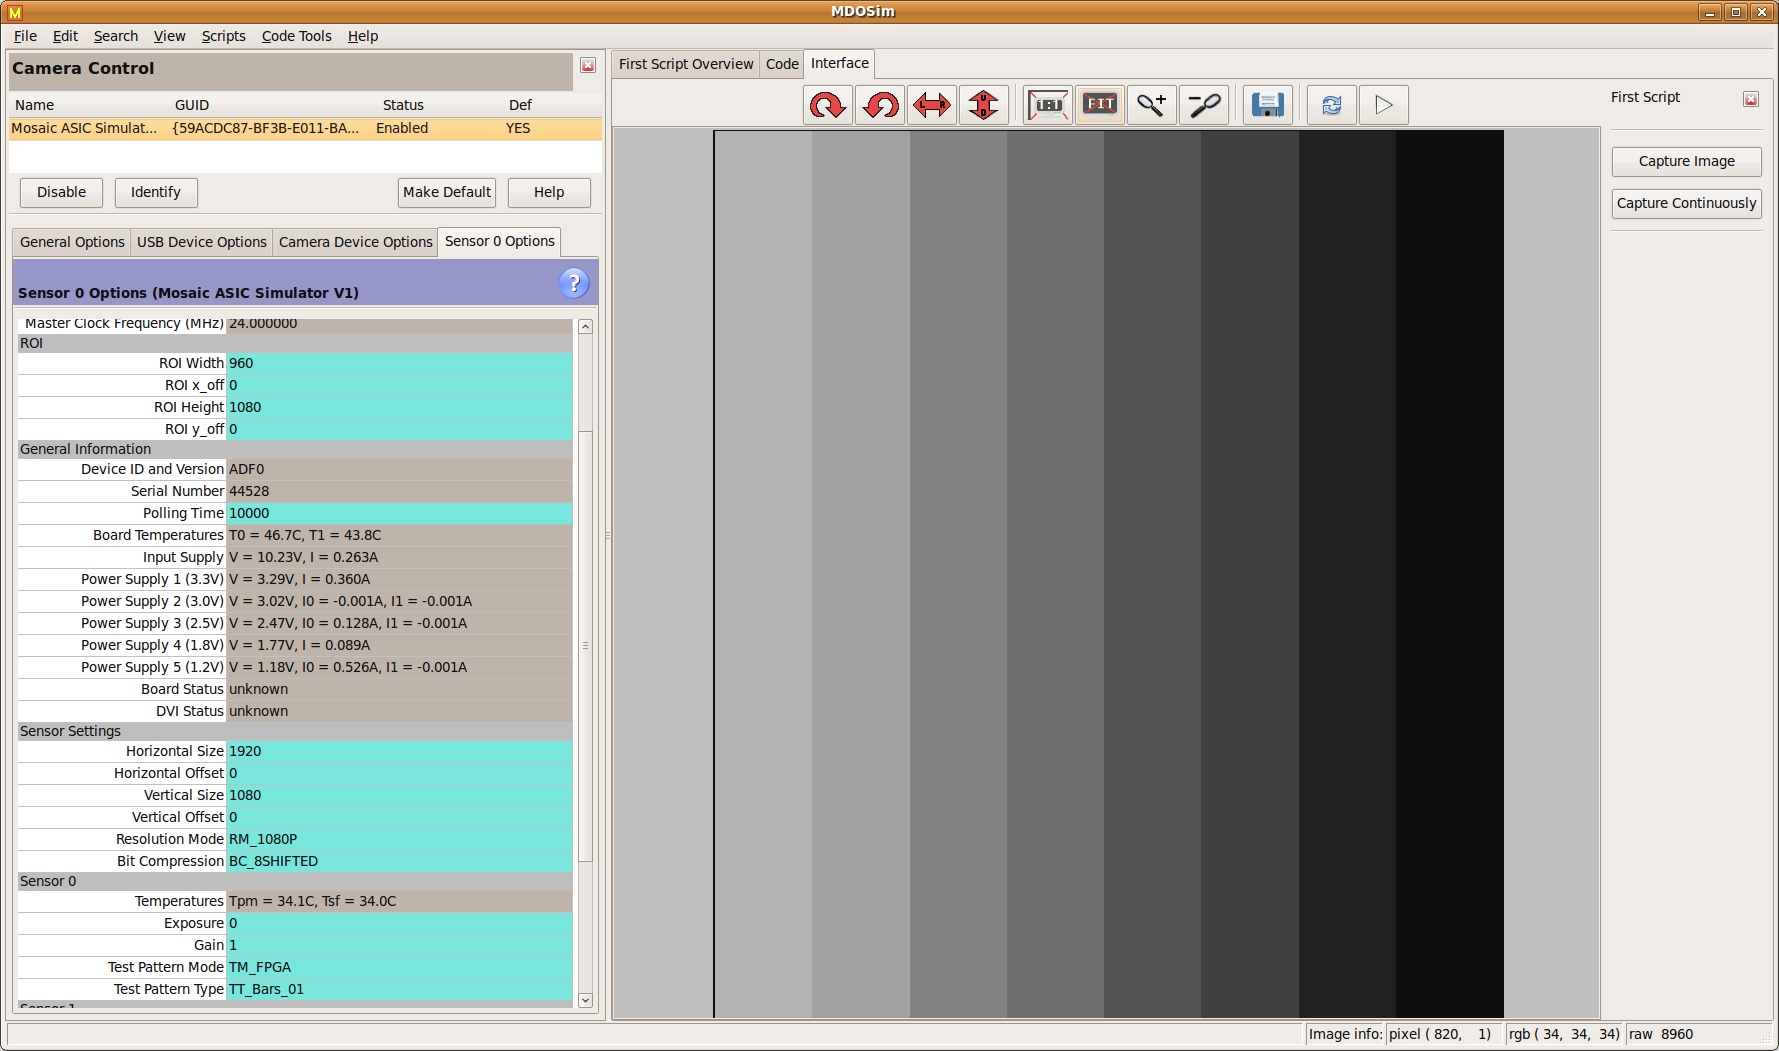1779x1051 pixels.
Task: Edit the Vertical Offset value
Action: (x=399, y=817)
